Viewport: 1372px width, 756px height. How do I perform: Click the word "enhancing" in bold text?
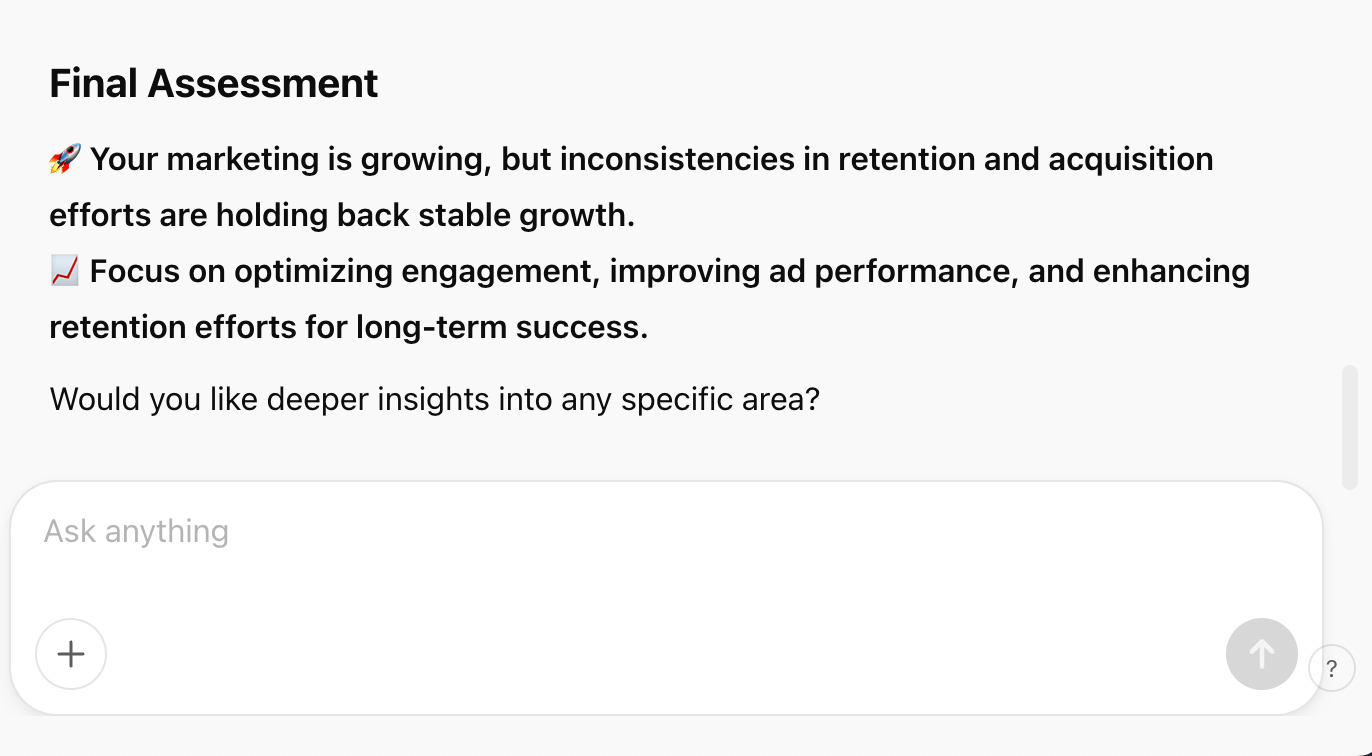tap(1171, 271)
